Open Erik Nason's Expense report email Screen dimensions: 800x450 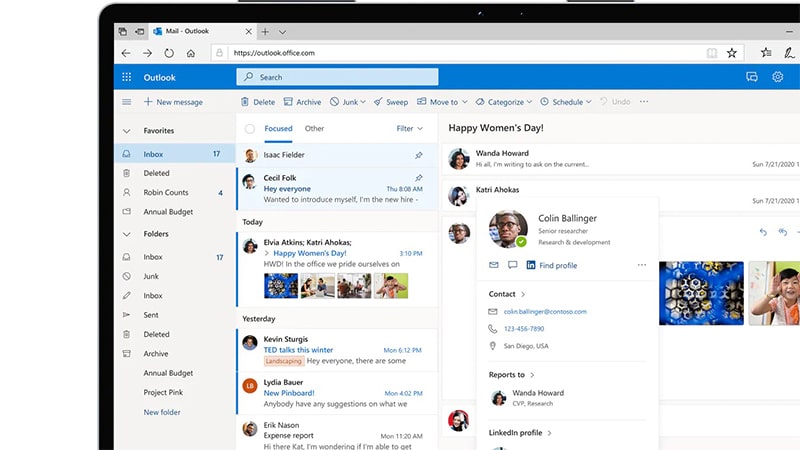(337, 435)
